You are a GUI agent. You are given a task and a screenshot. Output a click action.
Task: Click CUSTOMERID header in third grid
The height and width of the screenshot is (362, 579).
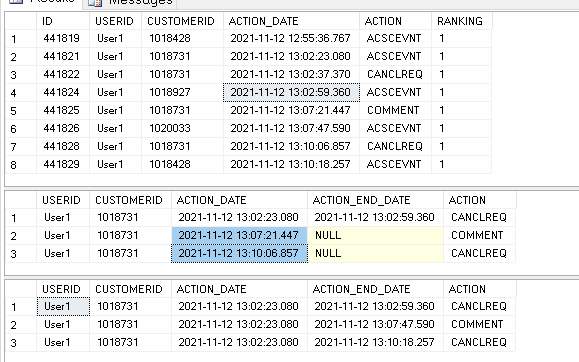pyautogui.click(x=130, y=289)
